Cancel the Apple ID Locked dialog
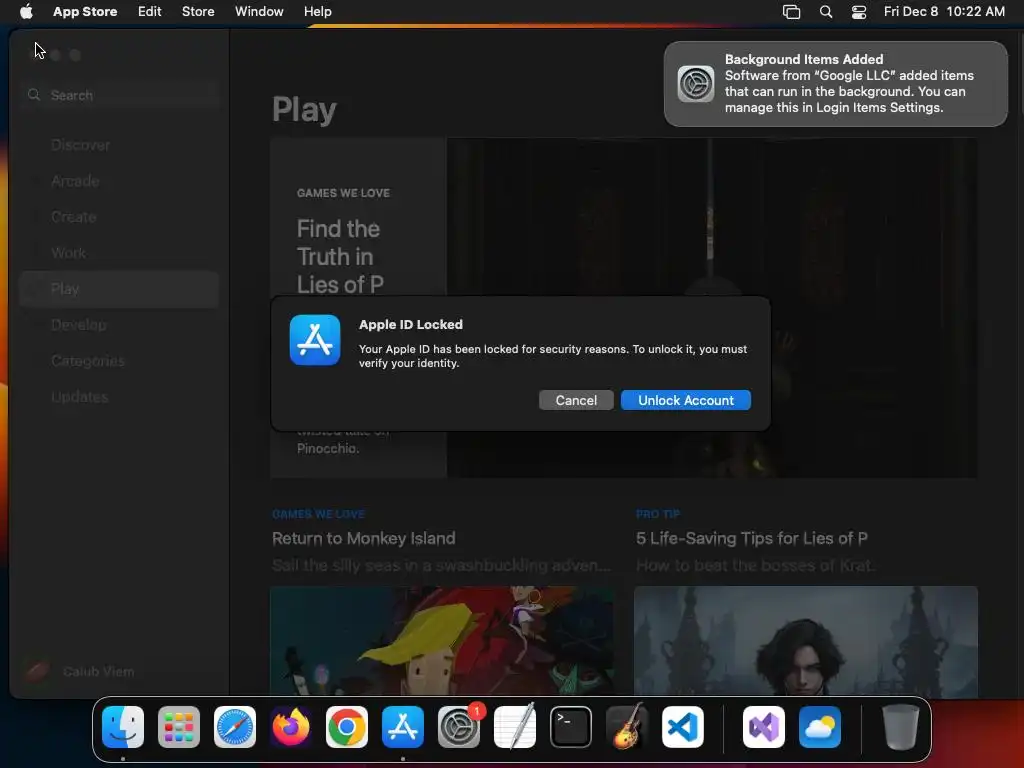Screen dimensions: 1024x768 click(576, 400)
